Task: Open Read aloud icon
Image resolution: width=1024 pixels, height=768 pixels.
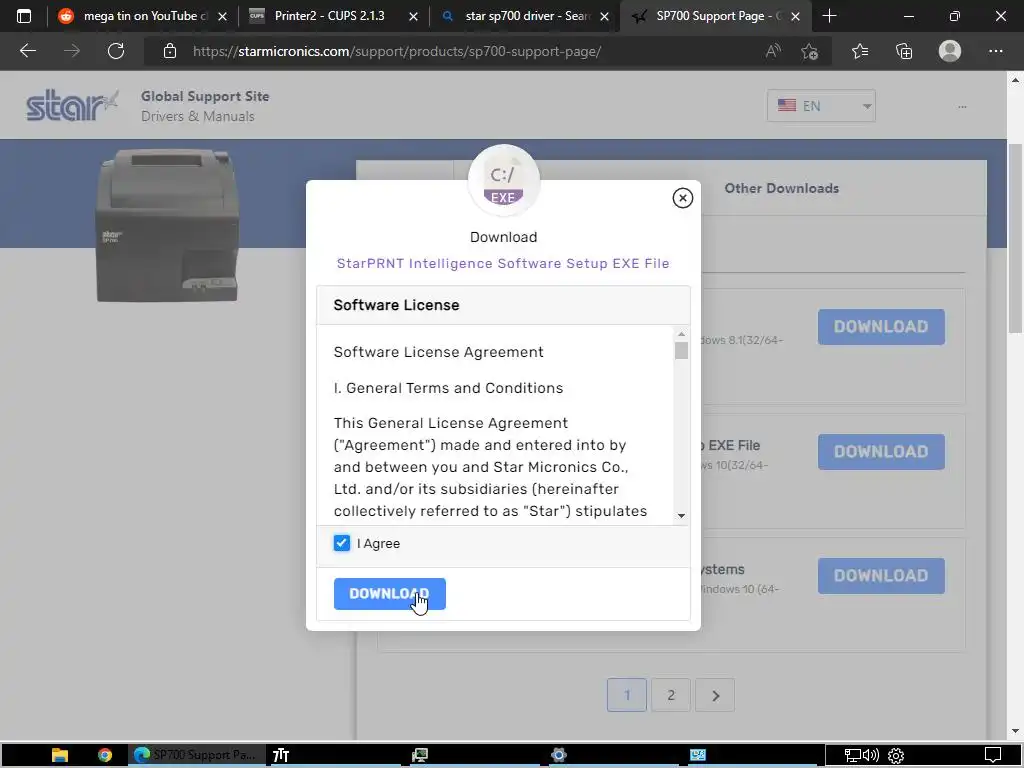Action: pyautogui.click(x=773, y=51)
